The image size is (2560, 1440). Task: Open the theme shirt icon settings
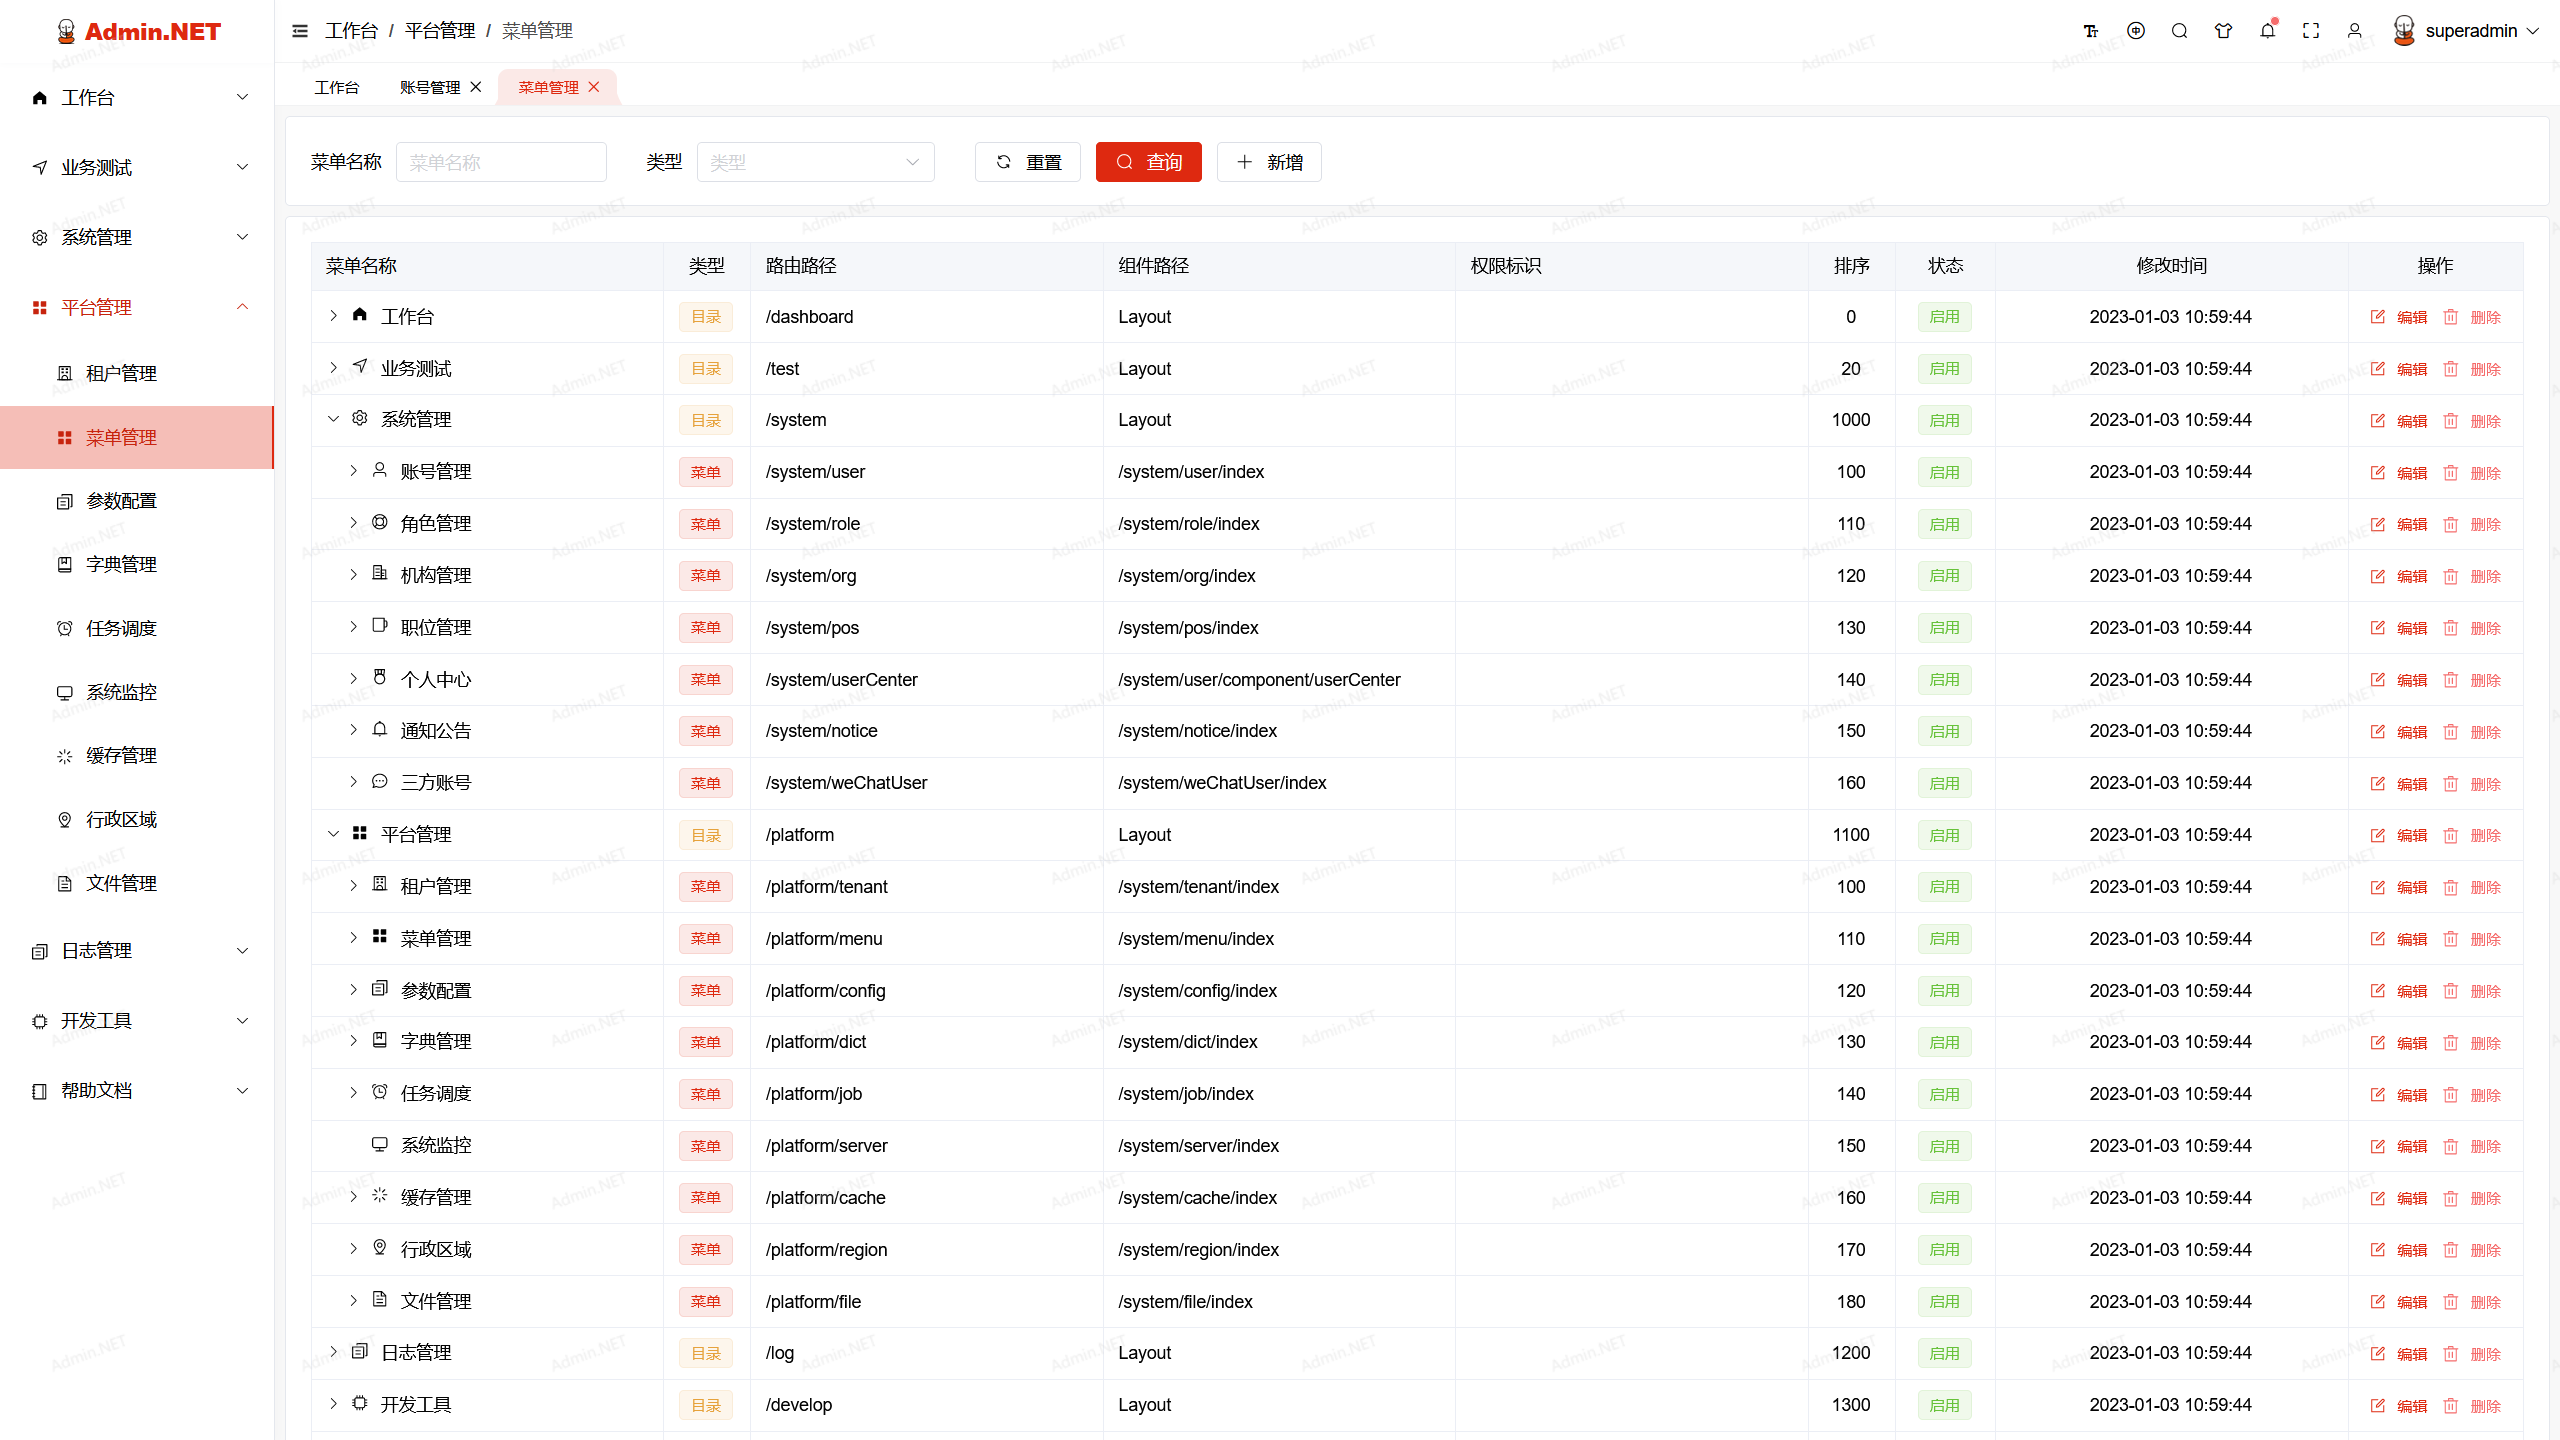(2223, 31)
